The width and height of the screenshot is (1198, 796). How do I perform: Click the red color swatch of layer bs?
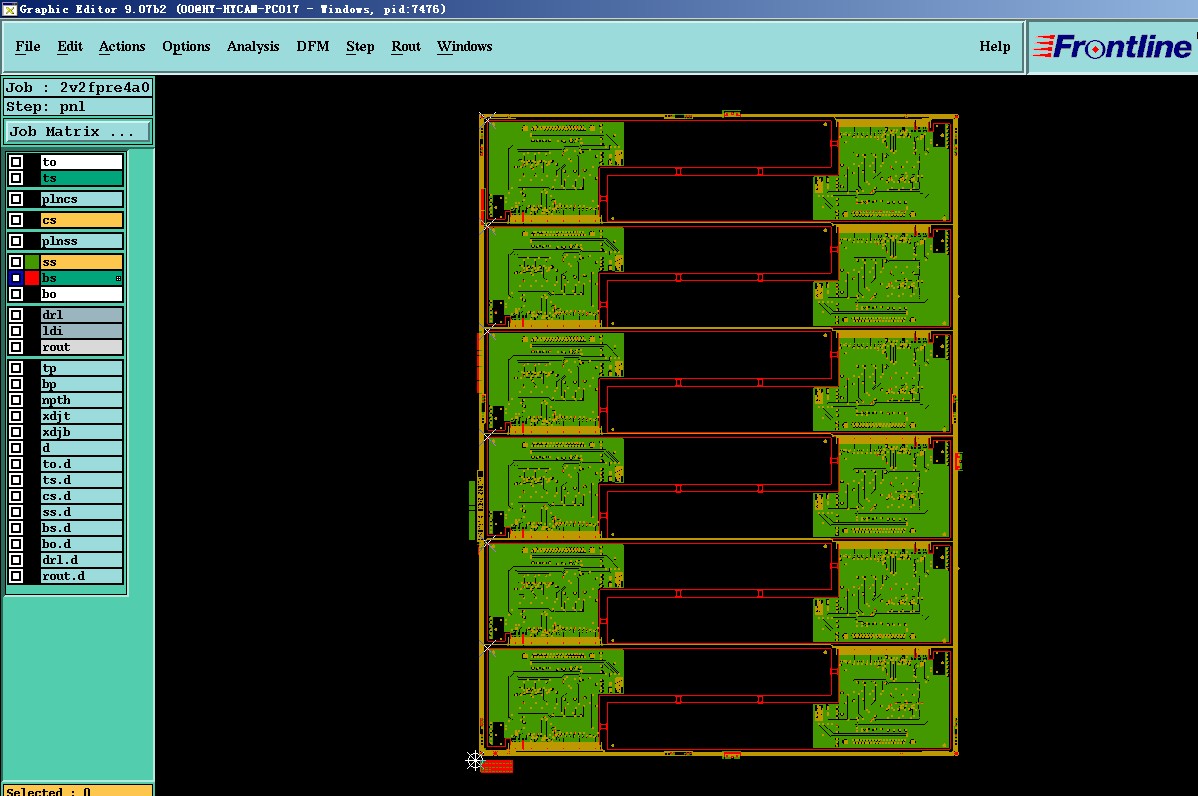click(31, 278)
